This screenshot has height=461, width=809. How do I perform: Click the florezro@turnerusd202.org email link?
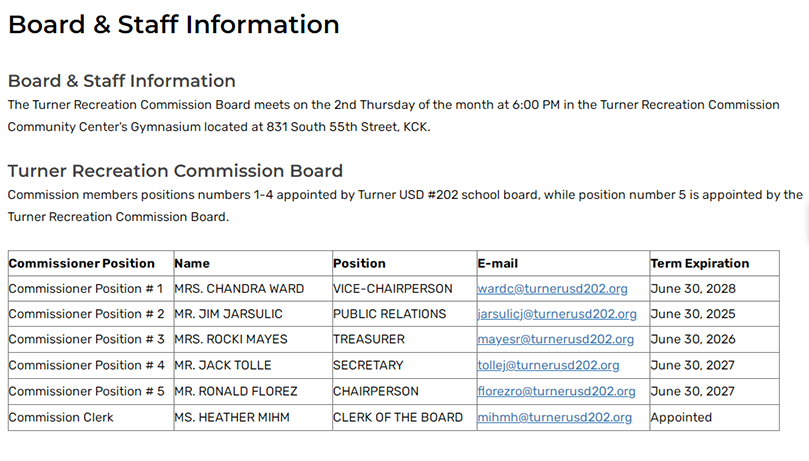556,391
